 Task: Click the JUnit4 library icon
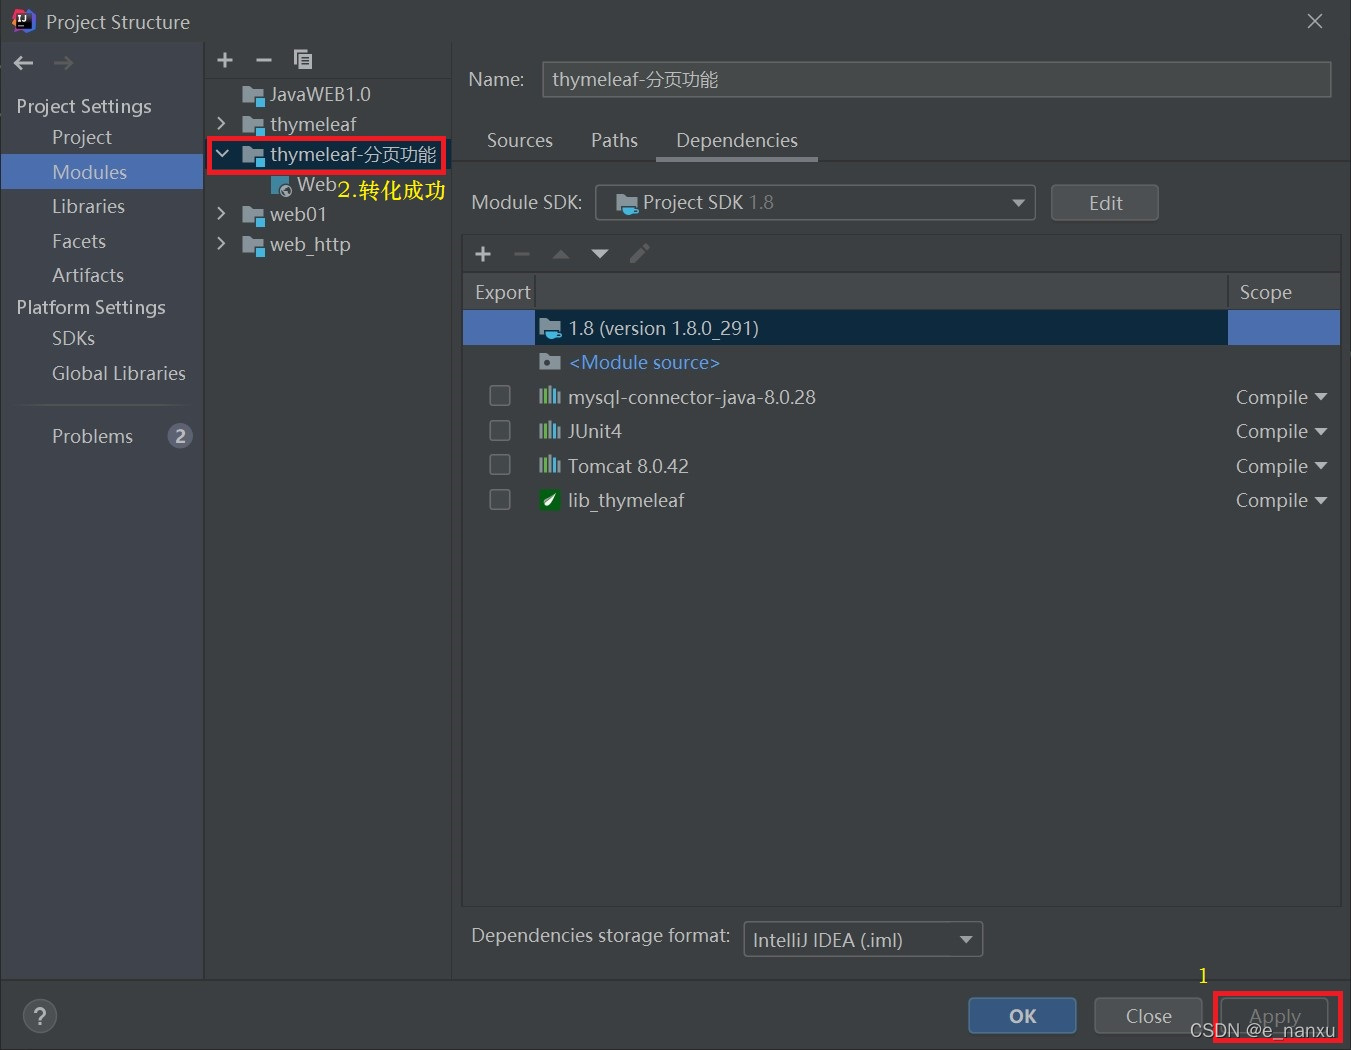[549, 431]
